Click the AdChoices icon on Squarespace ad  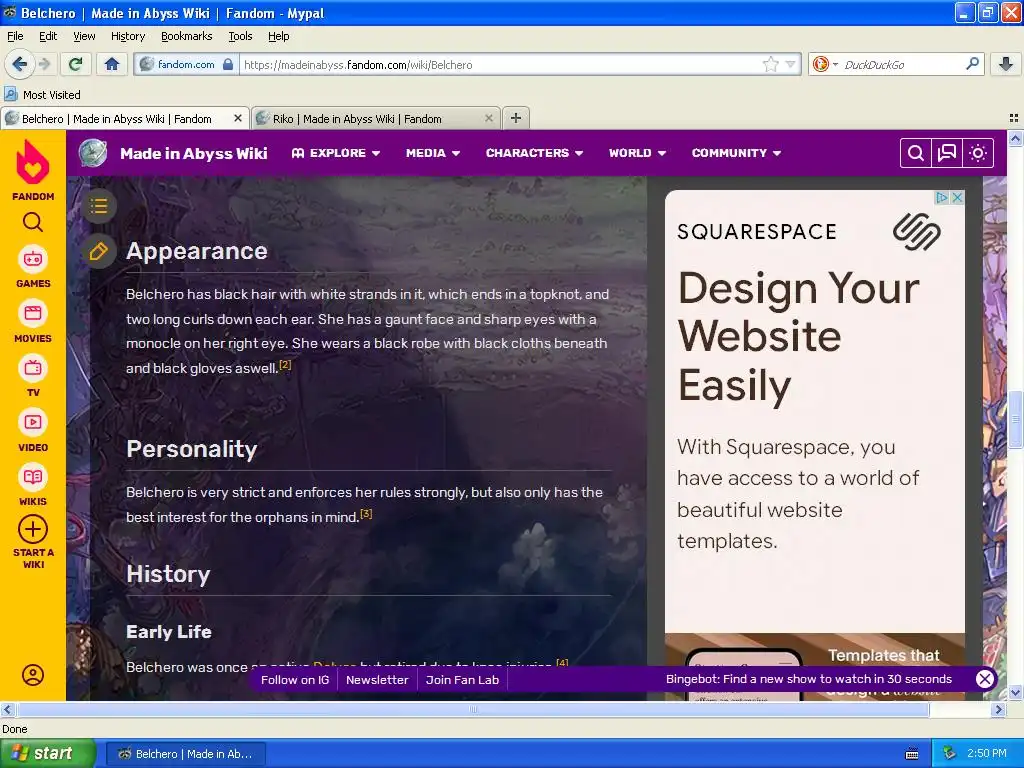click(x=941, y=197)
